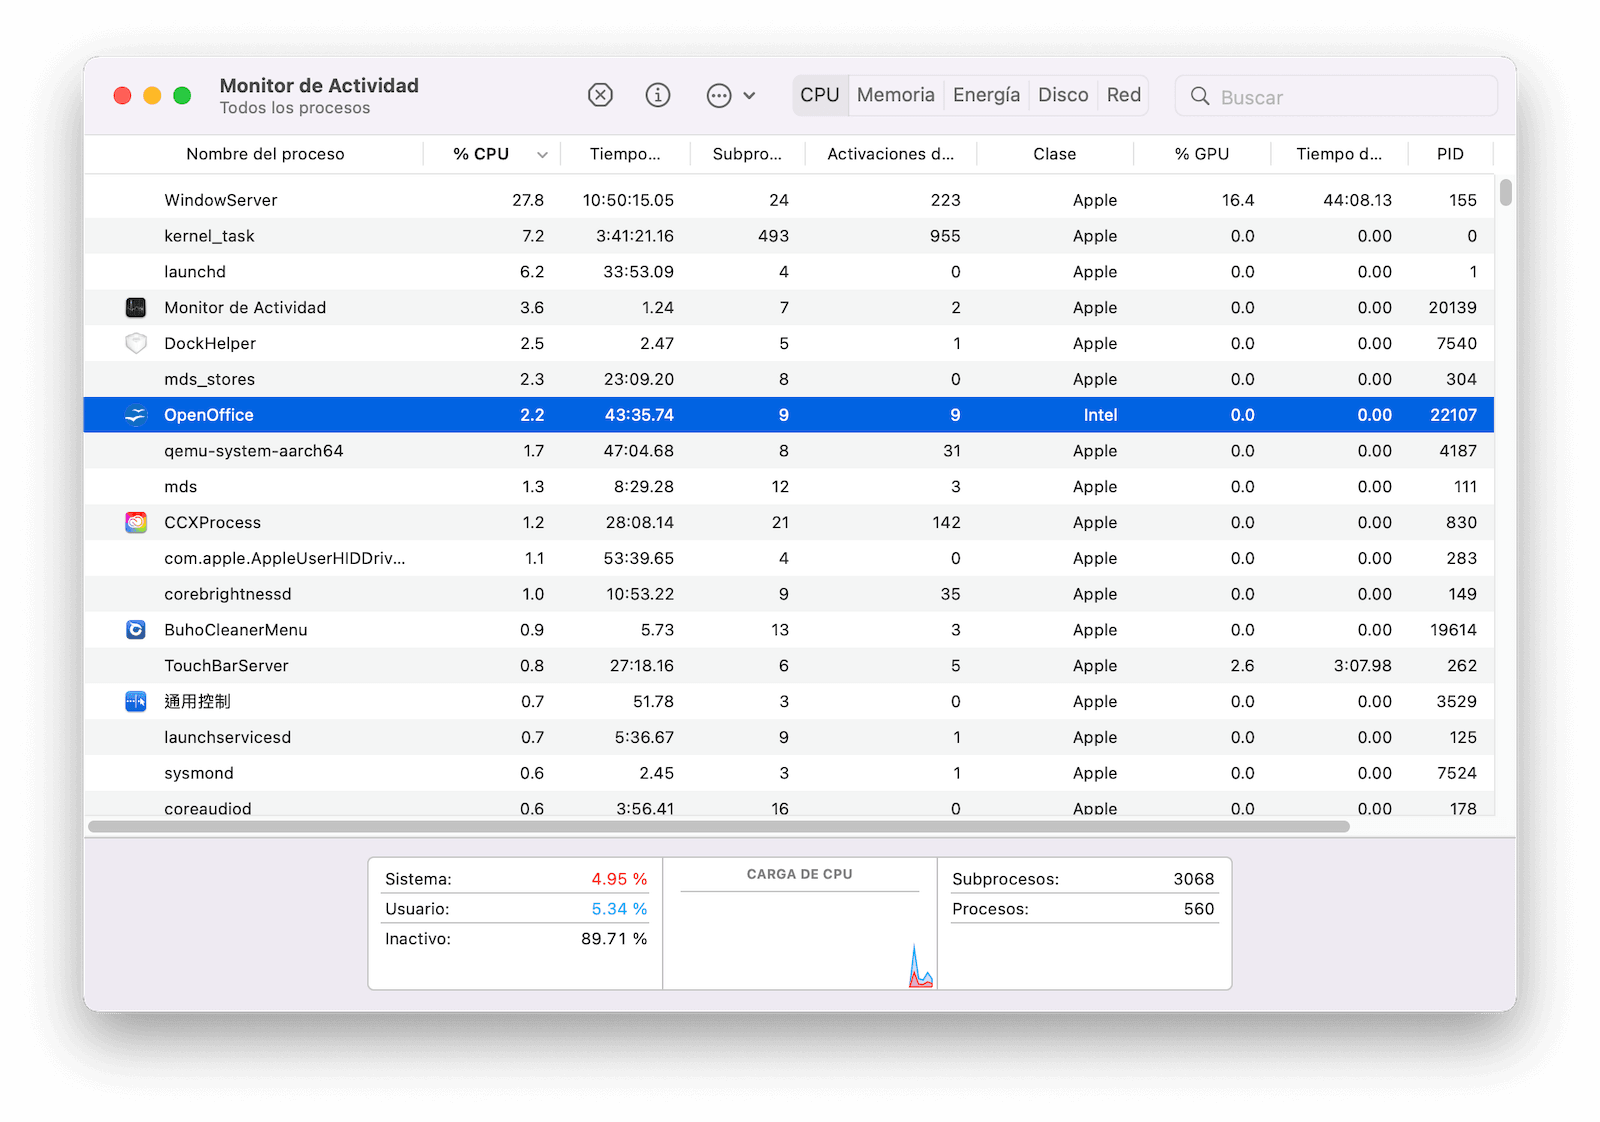
Task: Click the horizontal scrollbar
Action: (719, 827)
